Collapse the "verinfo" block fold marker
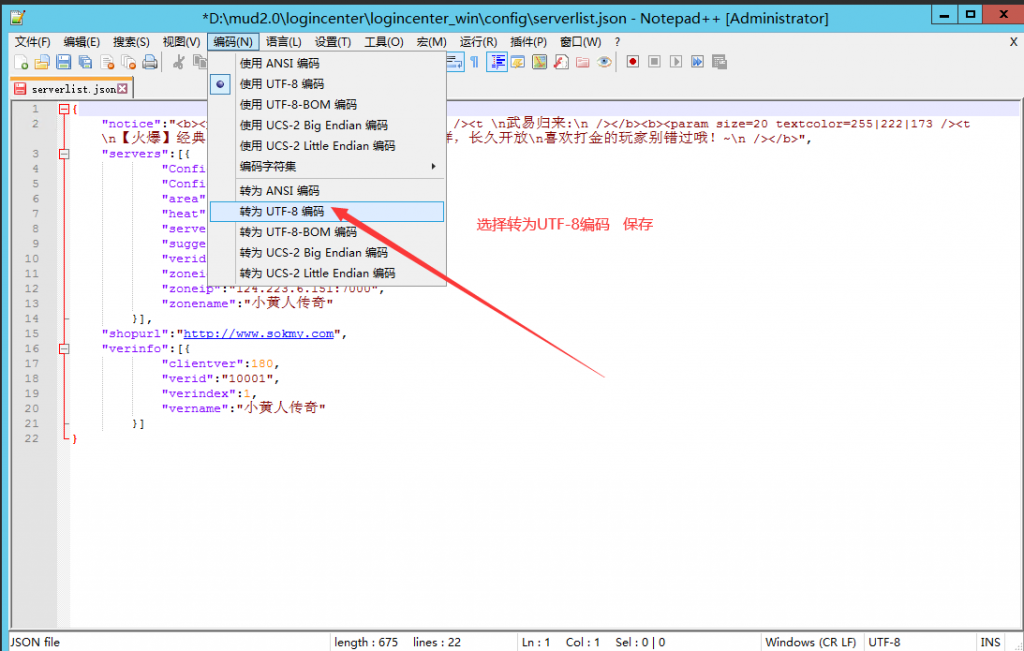Image resolution: width=1024 pixels, height=651 pixels. coord(64,349)
